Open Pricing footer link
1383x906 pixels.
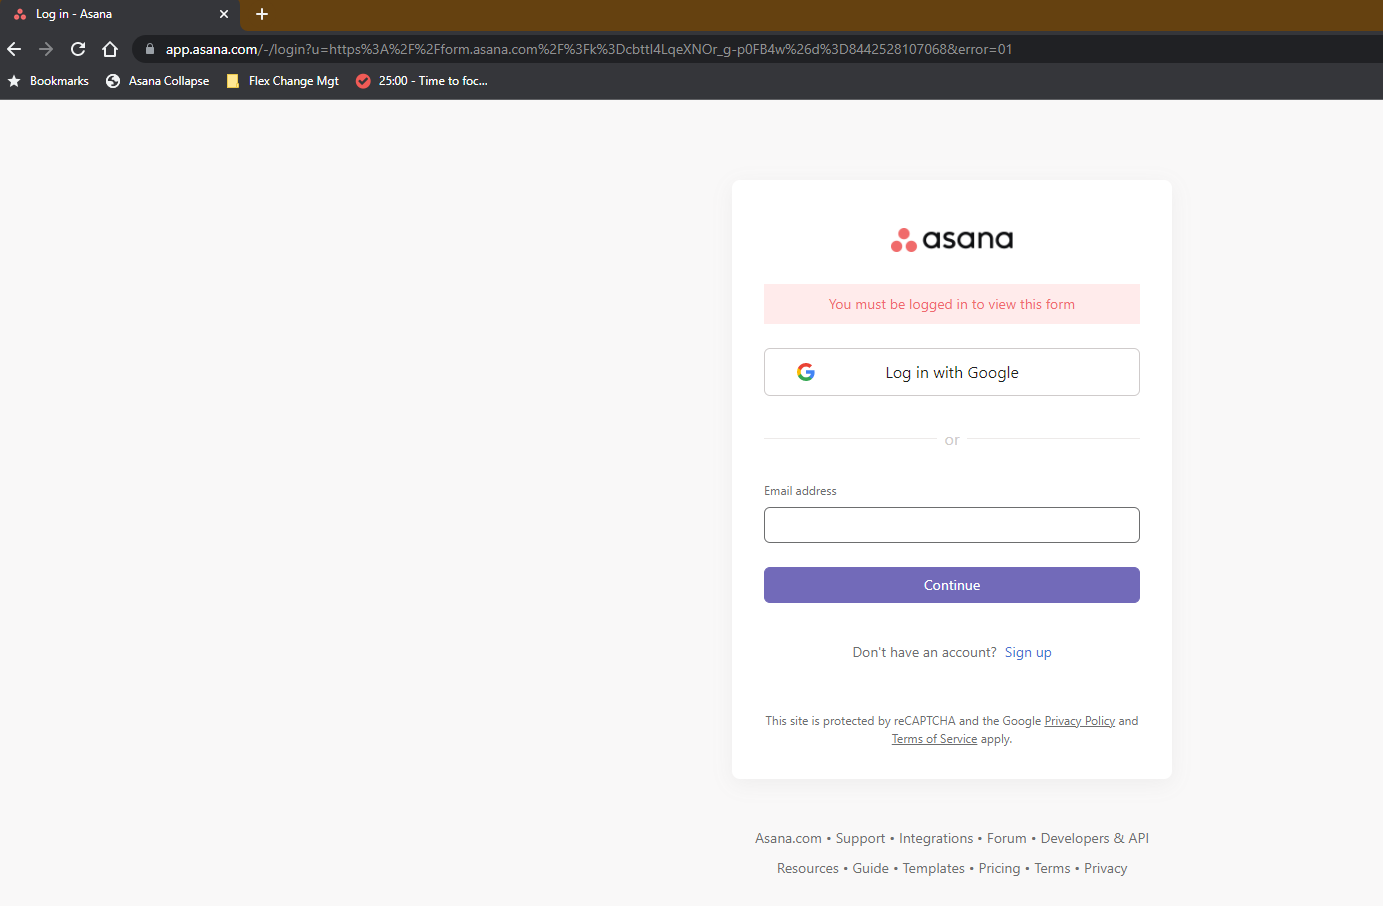(x=999, y=868)
